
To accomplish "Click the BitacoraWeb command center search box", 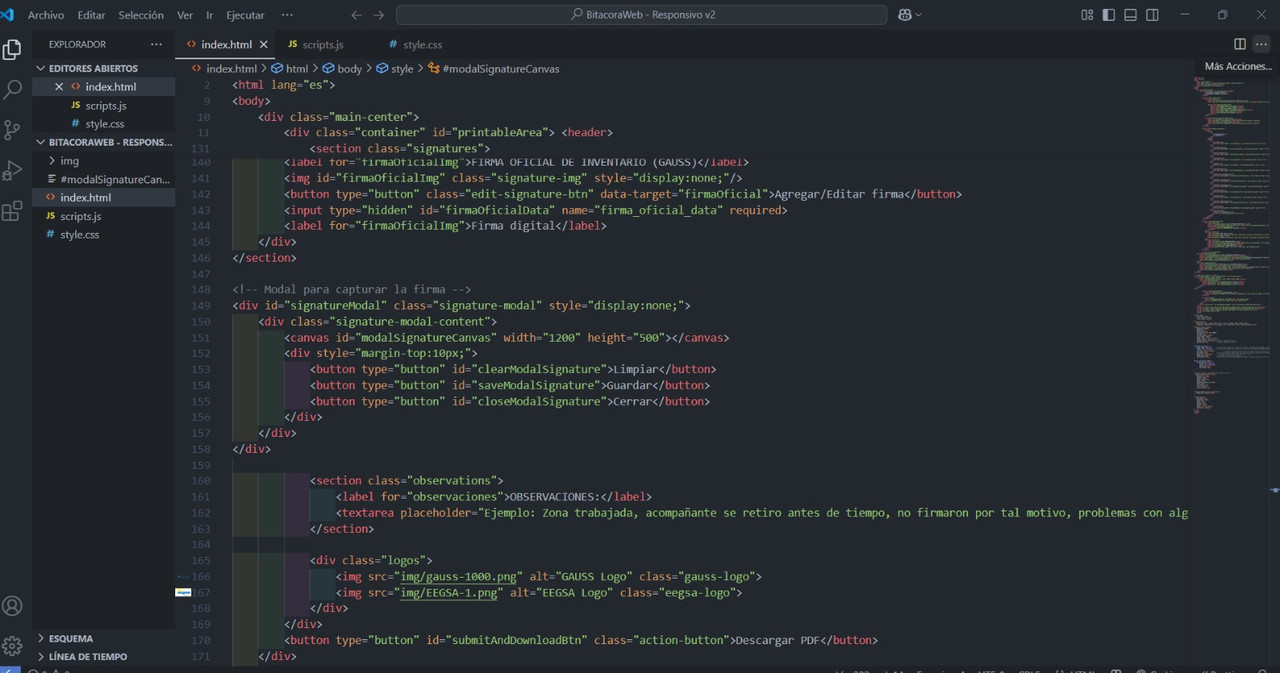I will [641, 15].
